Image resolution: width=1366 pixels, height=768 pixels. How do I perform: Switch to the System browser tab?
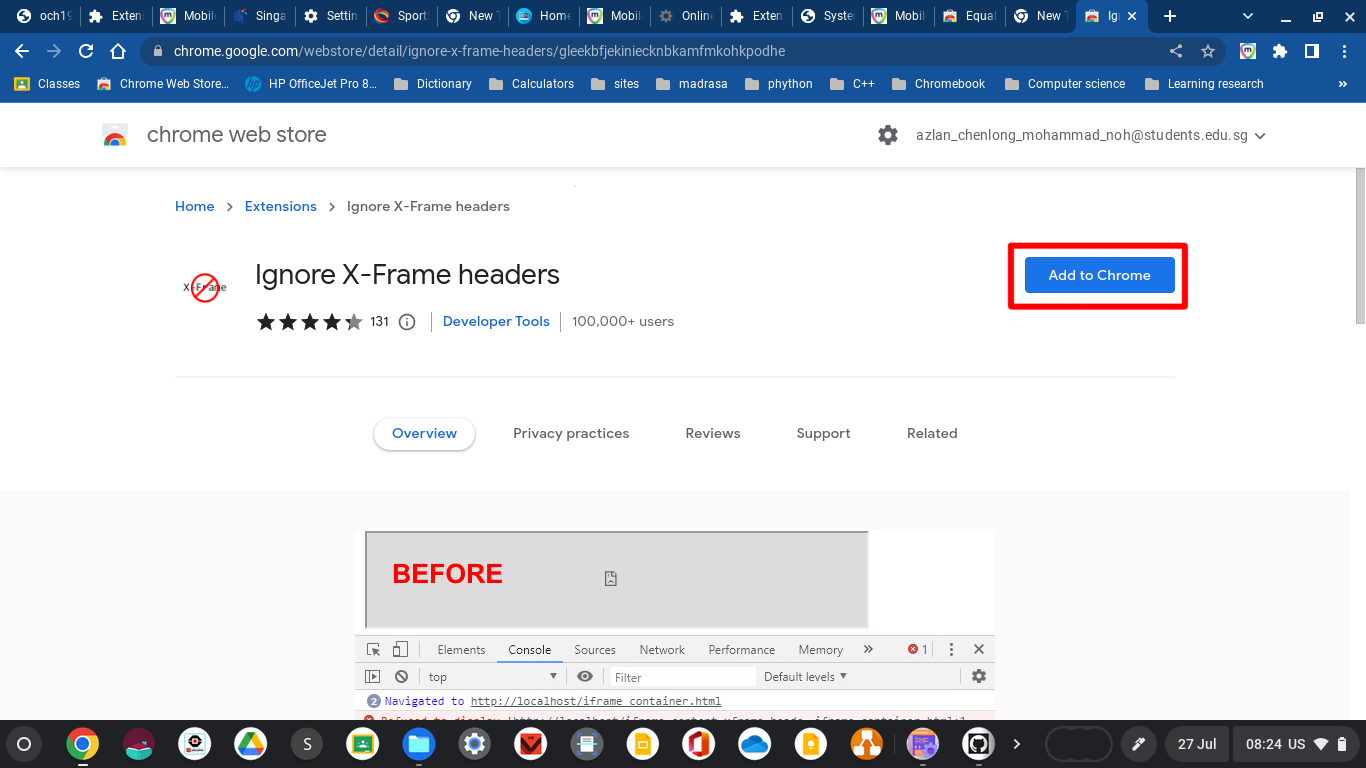coord(827,16)
